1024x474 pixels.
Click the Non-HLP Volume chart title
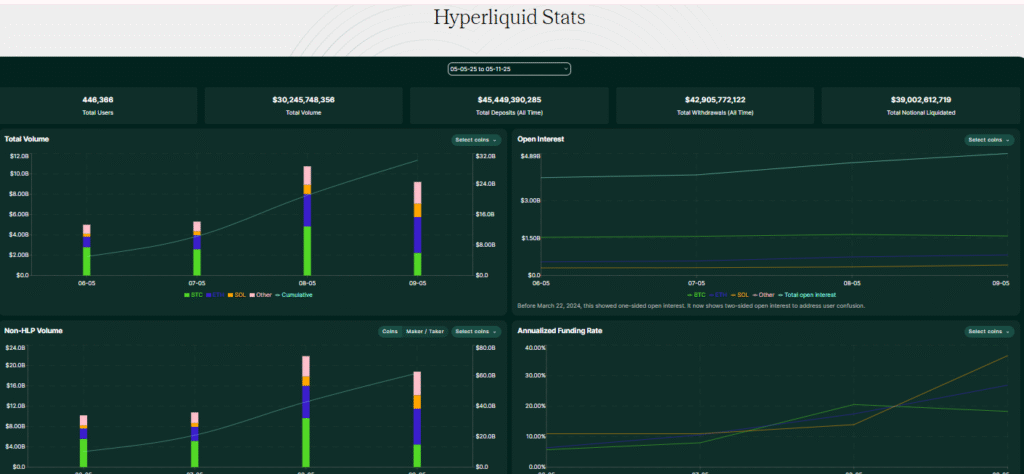[x=33, y=331]
